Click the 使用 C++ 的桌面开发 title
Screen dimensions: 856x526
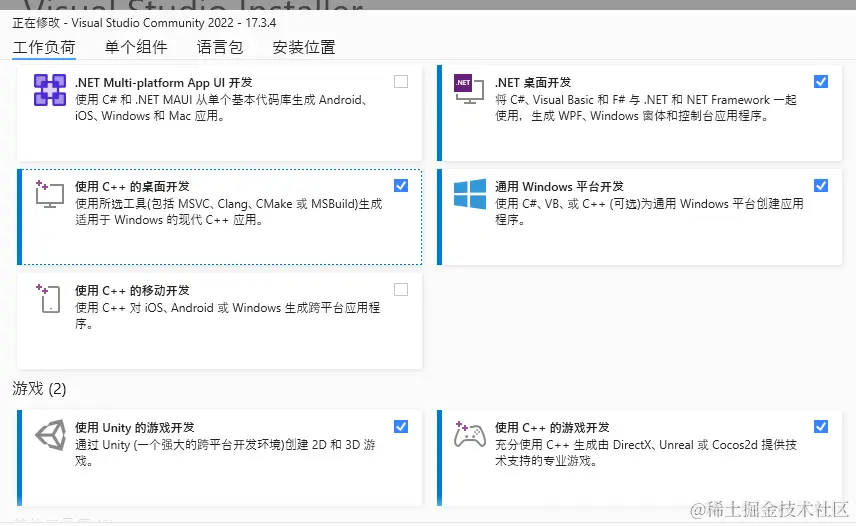[132, 187]
